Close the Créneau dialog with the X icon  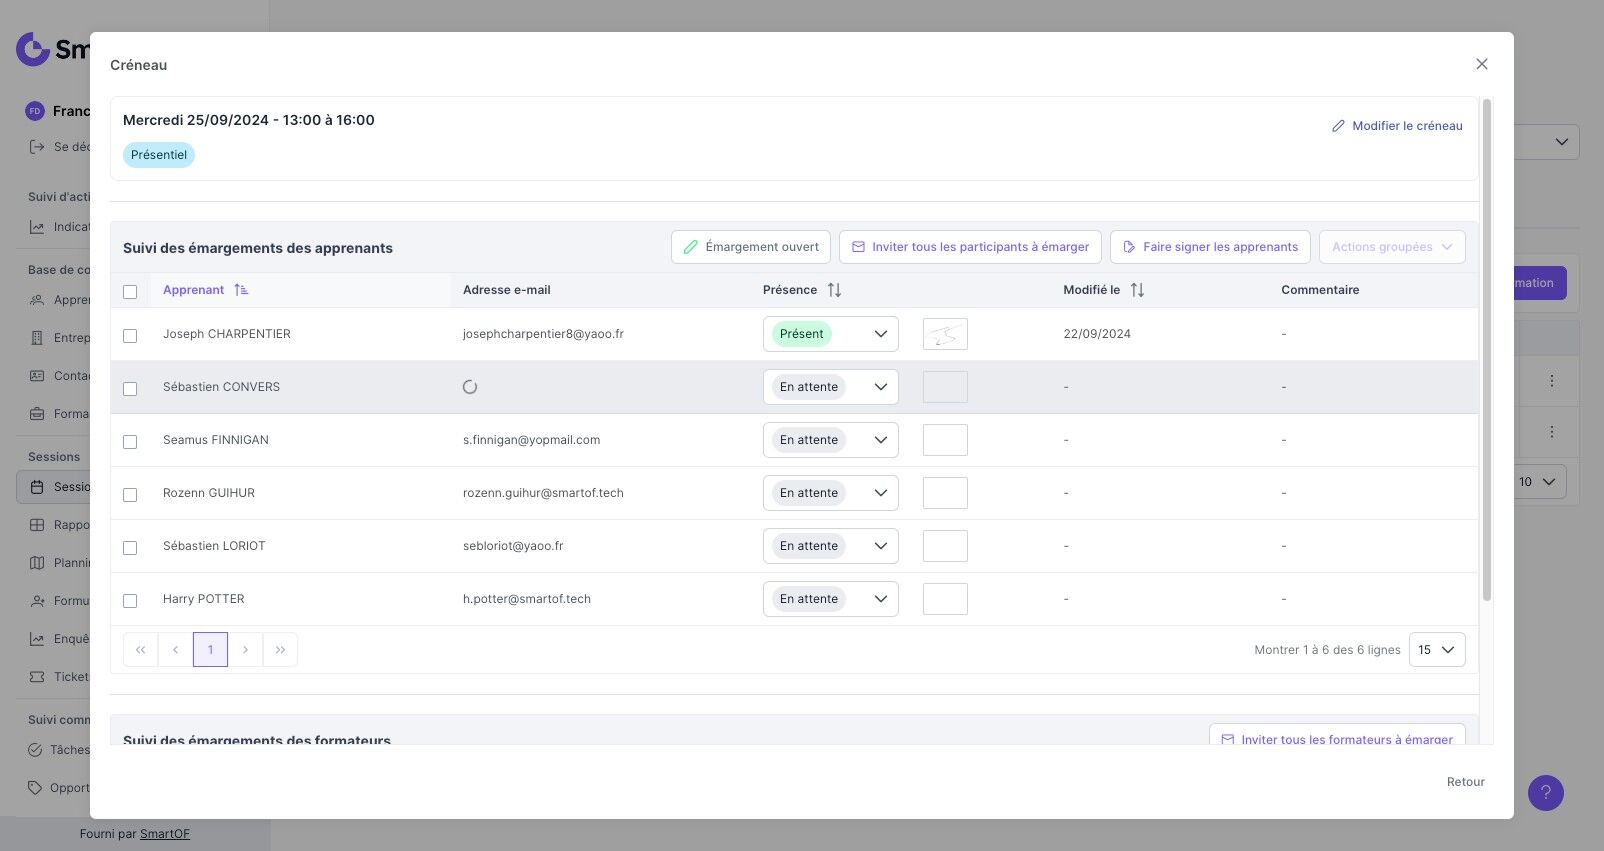(1481, 64)
